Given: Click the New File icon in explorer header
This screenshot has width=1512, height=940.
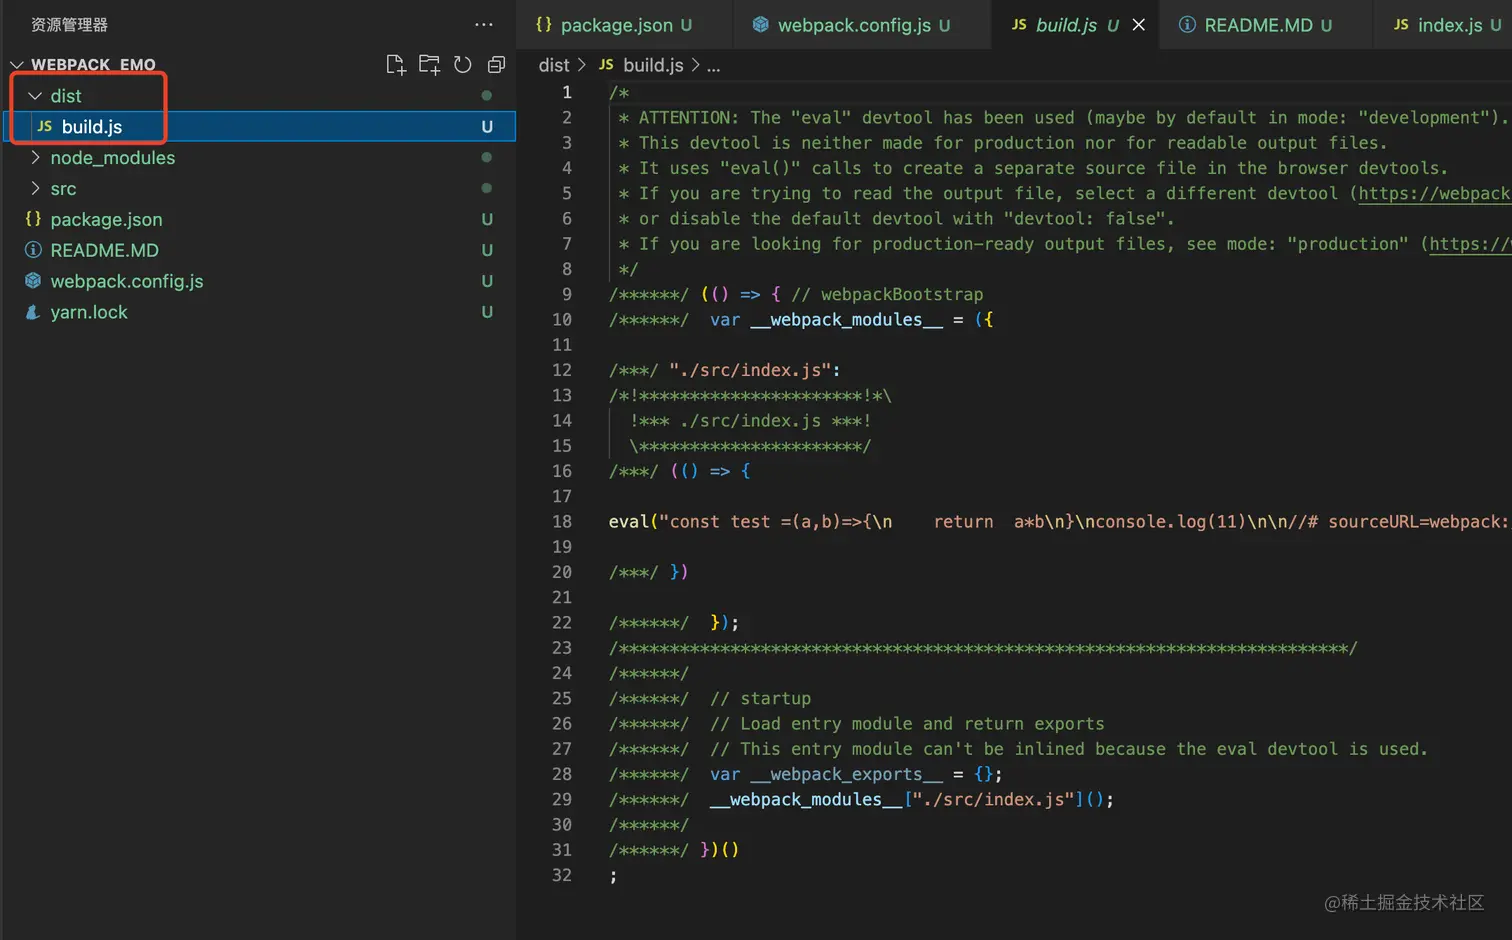Looking at the screenshot, I should [395, 65].
